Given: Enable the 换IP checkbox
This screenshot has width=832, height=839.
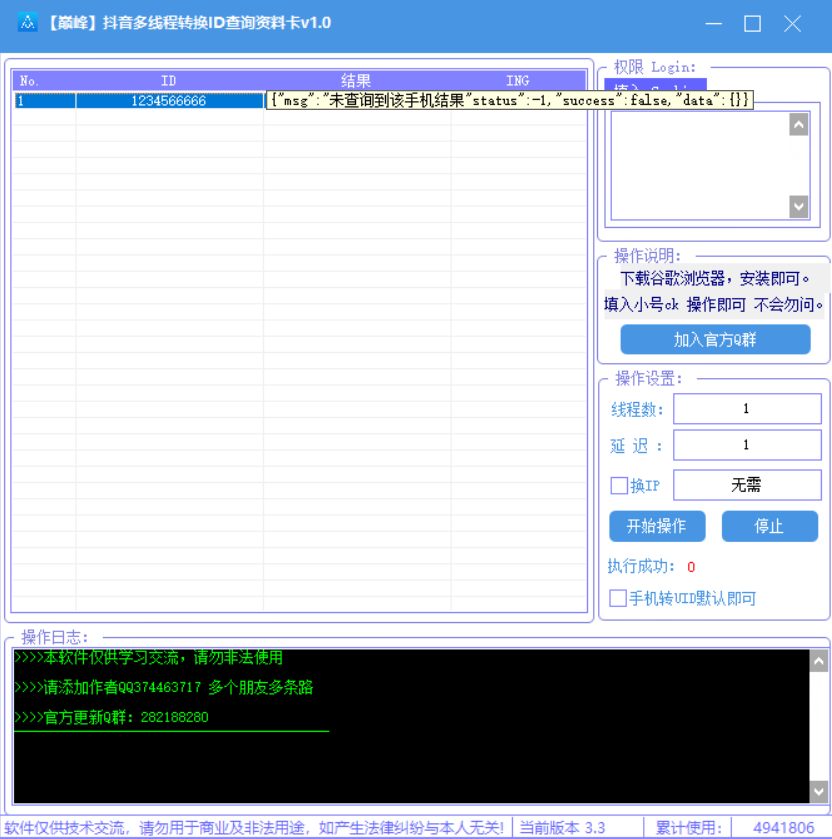Looking at the screenshot, I should (x=621, y=485).
